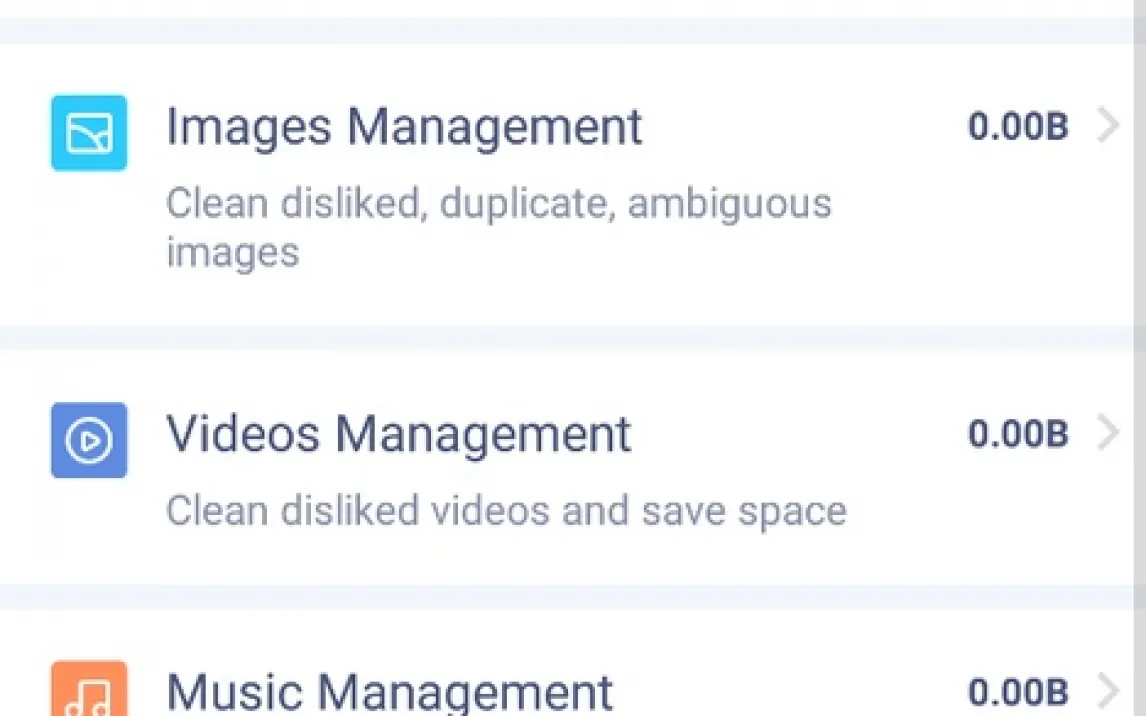Open the Music Management title
Image resolution: width=1146 pixels, height=716 pixels.
coord(390,692)
